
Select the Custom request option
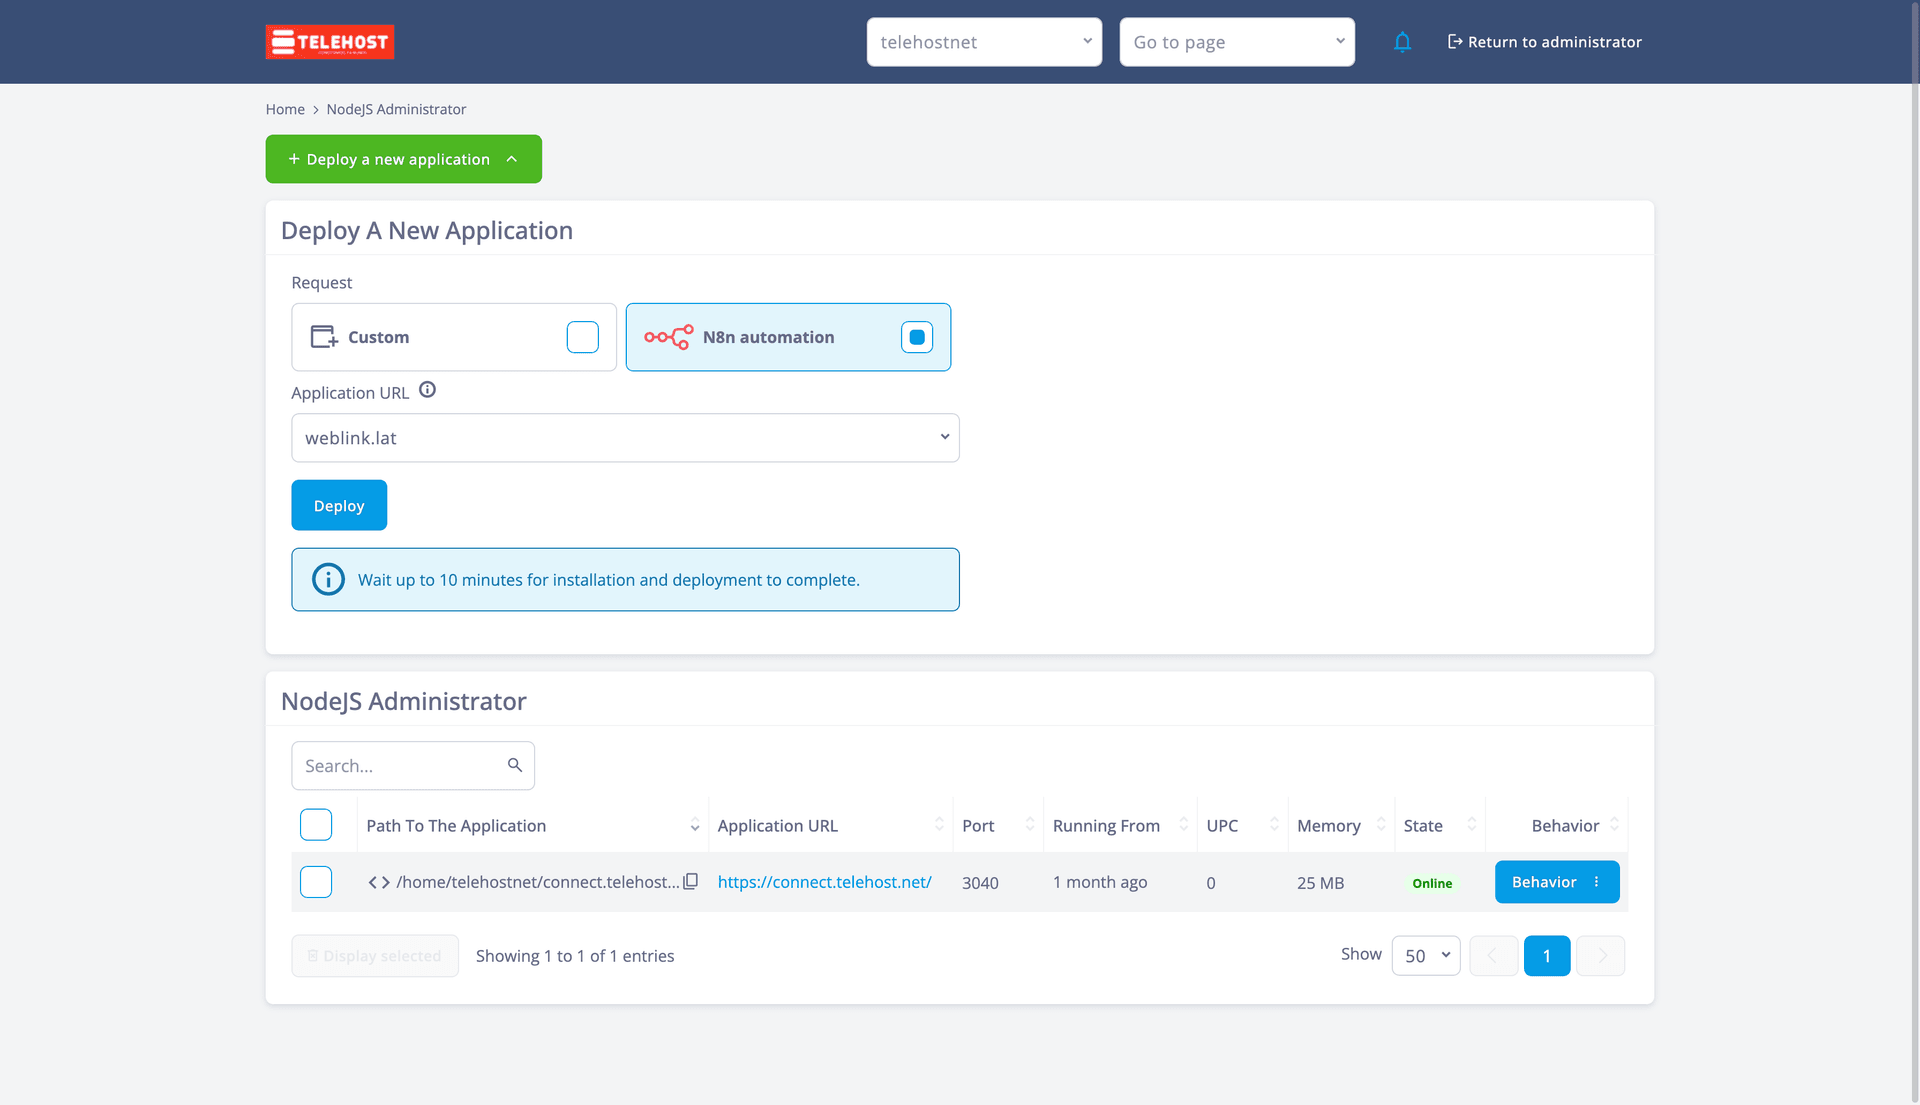coord(454,337)
